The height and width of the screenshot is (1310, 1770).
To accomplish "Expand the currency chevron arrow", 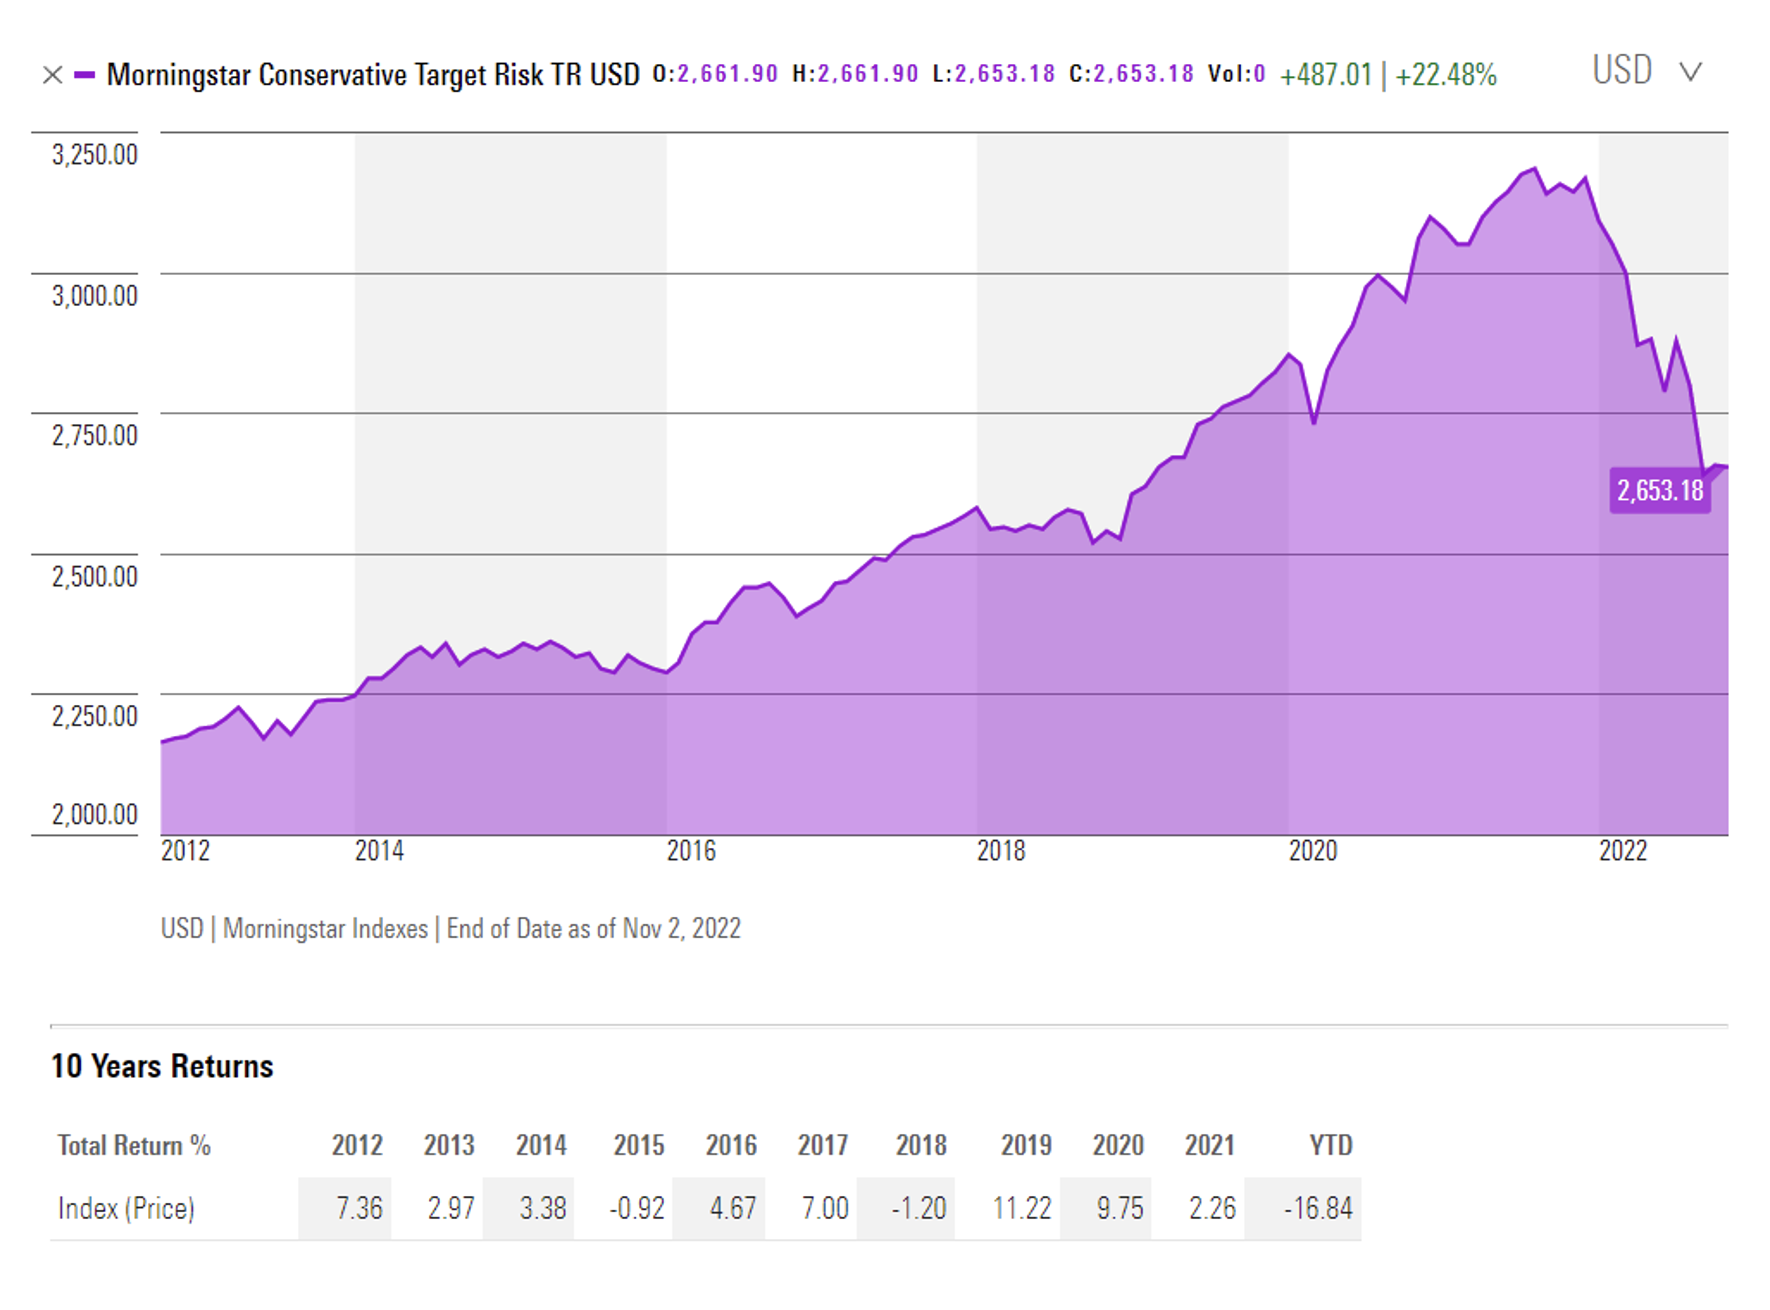I will coord(1690,72).
